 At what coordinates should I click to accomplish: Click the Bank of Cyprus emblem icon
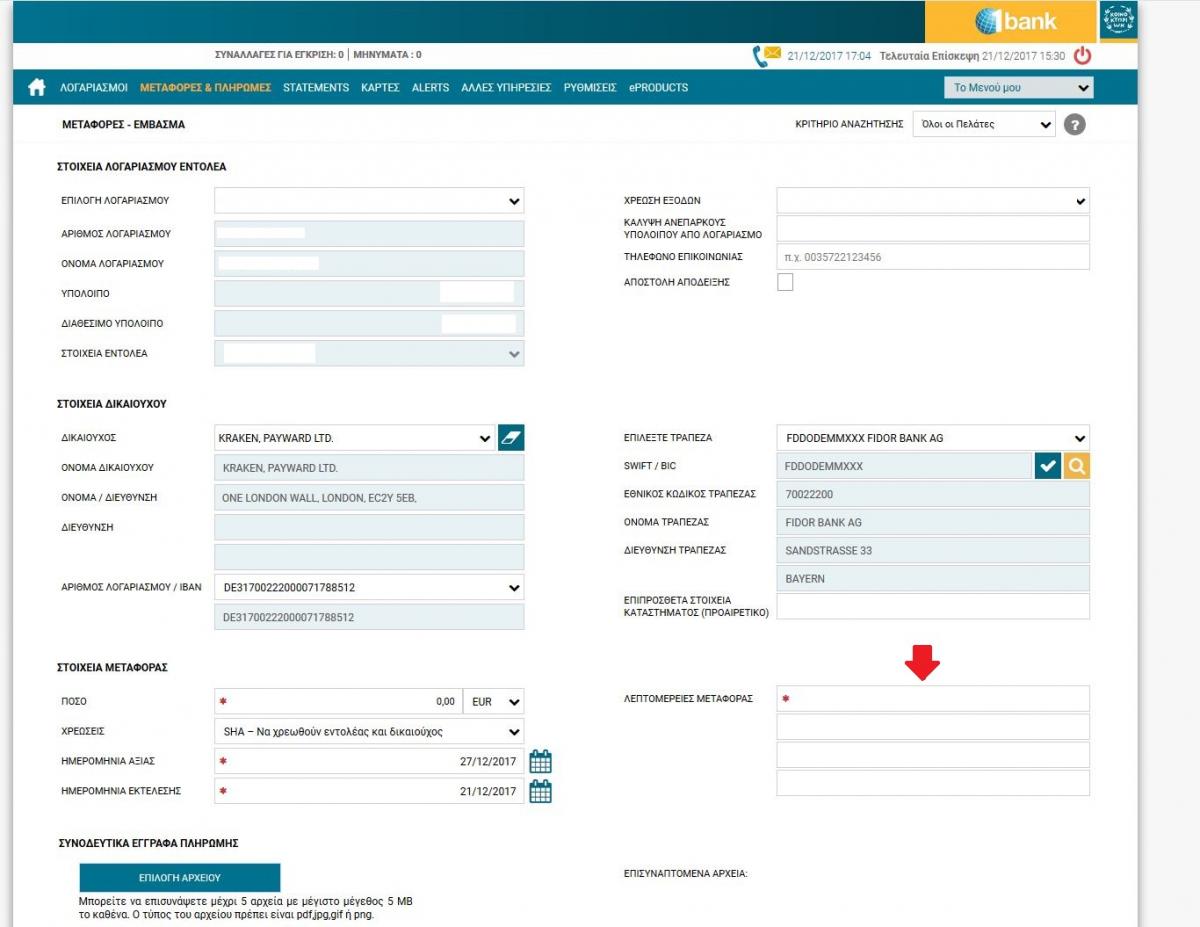click(1118, 20)
